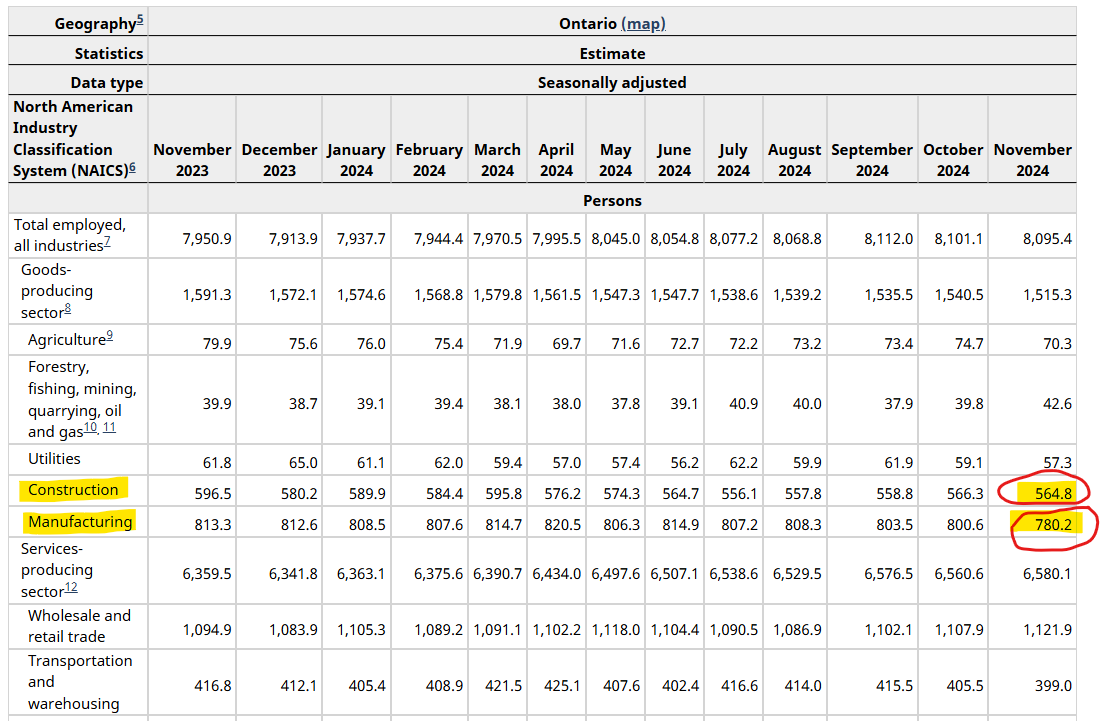Click Utilities December 2023 value 65.0
1102x721 pixels.
tap(303, 463)
